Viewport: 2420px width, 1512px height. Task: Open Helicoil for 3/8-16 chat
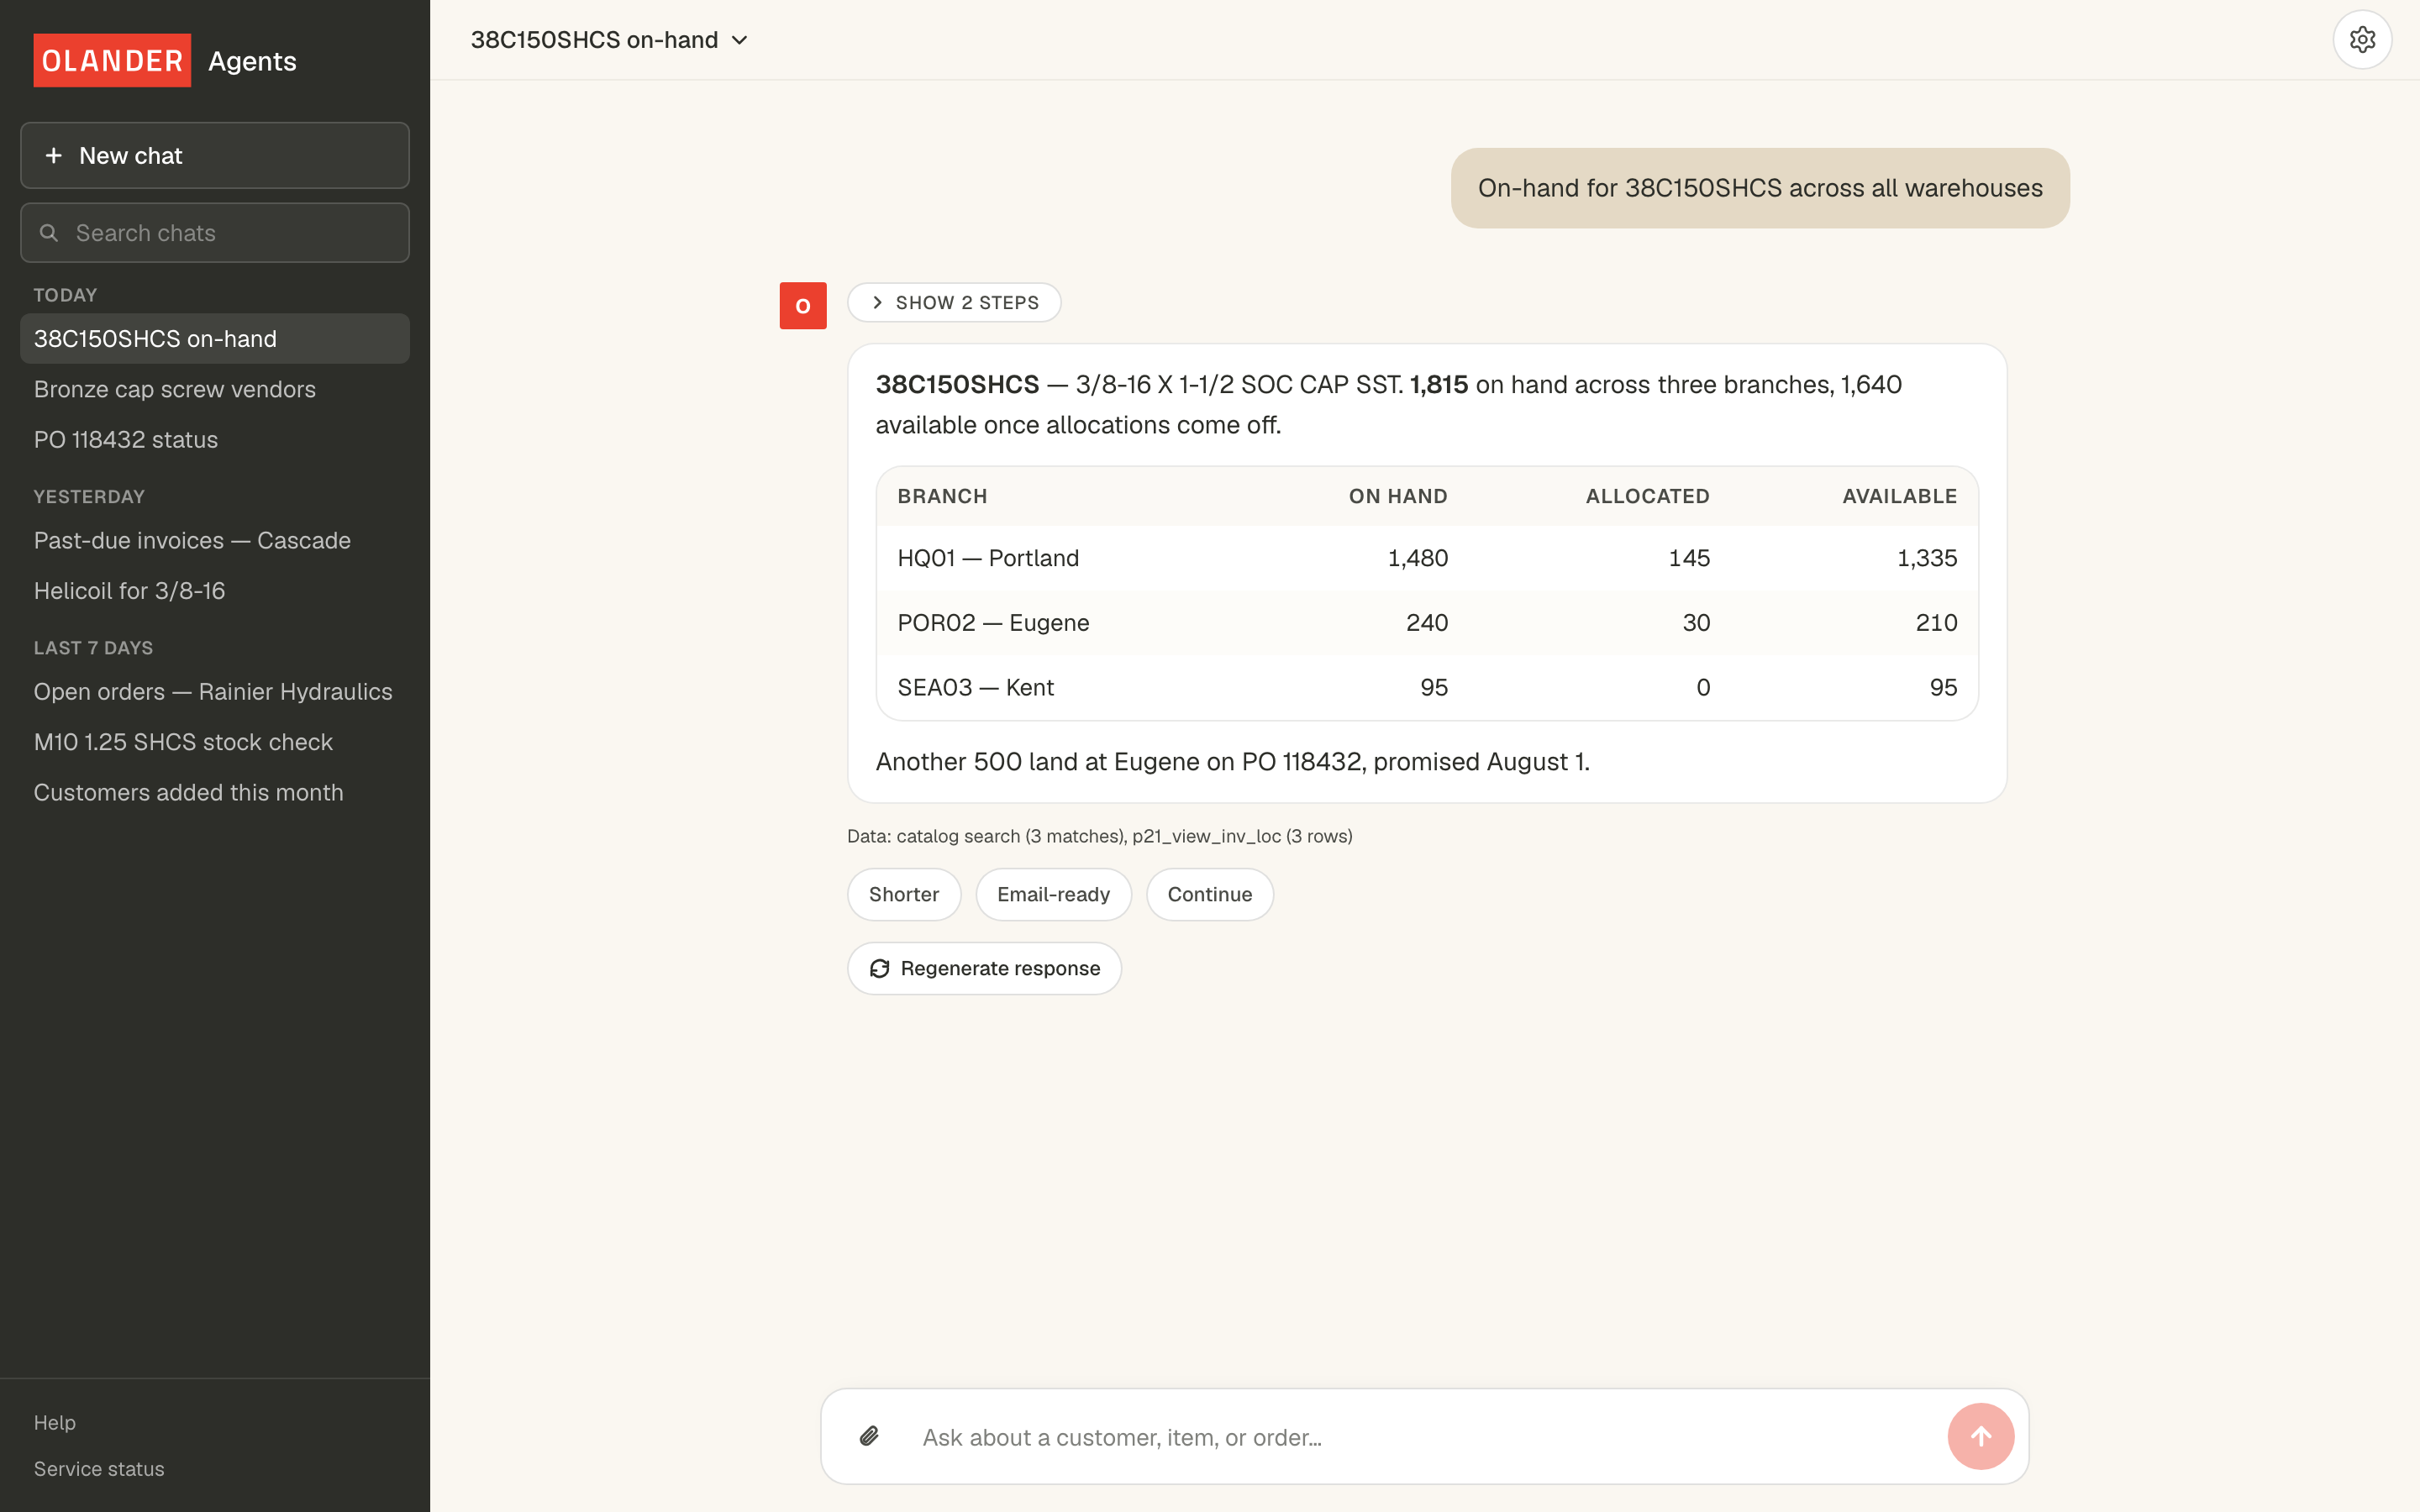(x=215, y=591)
